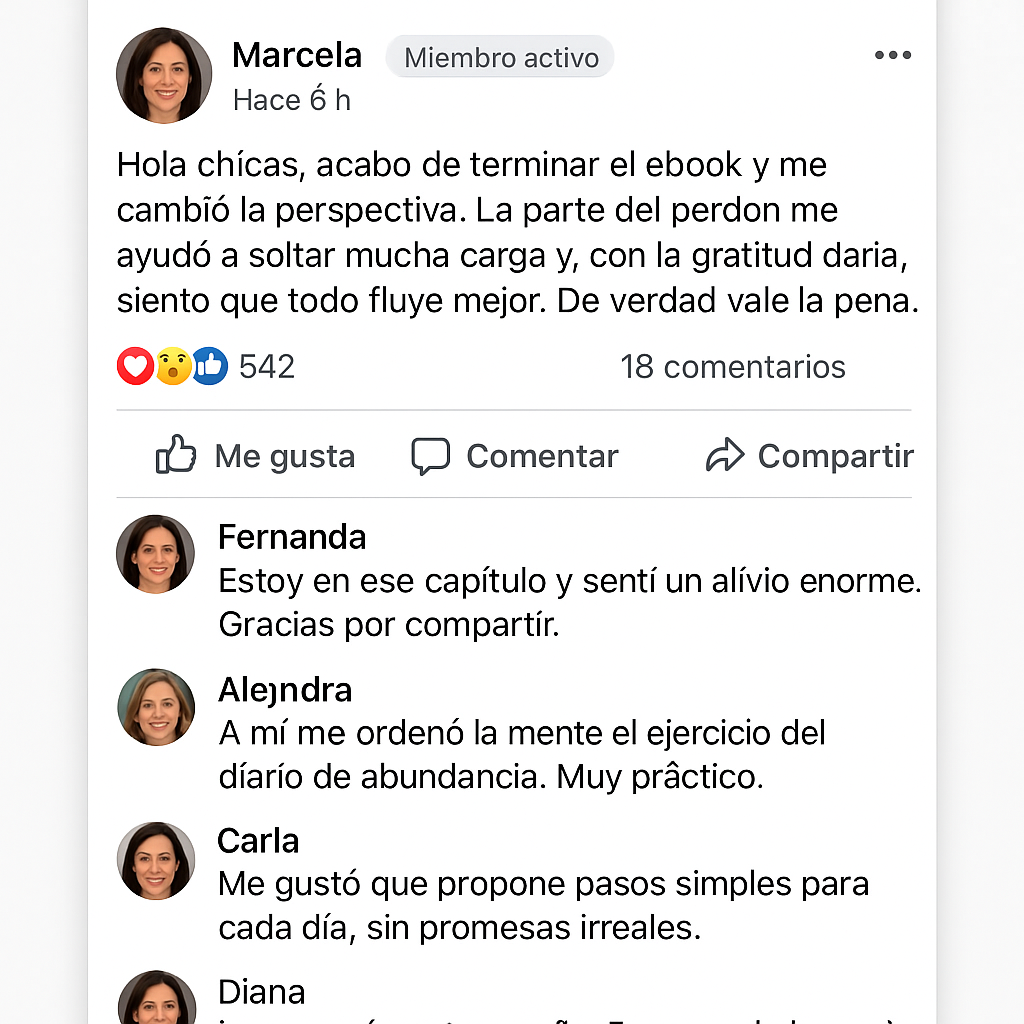Click the Hace 6 h timestamp
The width and height of the screenshot is (1024, 1024).
291,100
